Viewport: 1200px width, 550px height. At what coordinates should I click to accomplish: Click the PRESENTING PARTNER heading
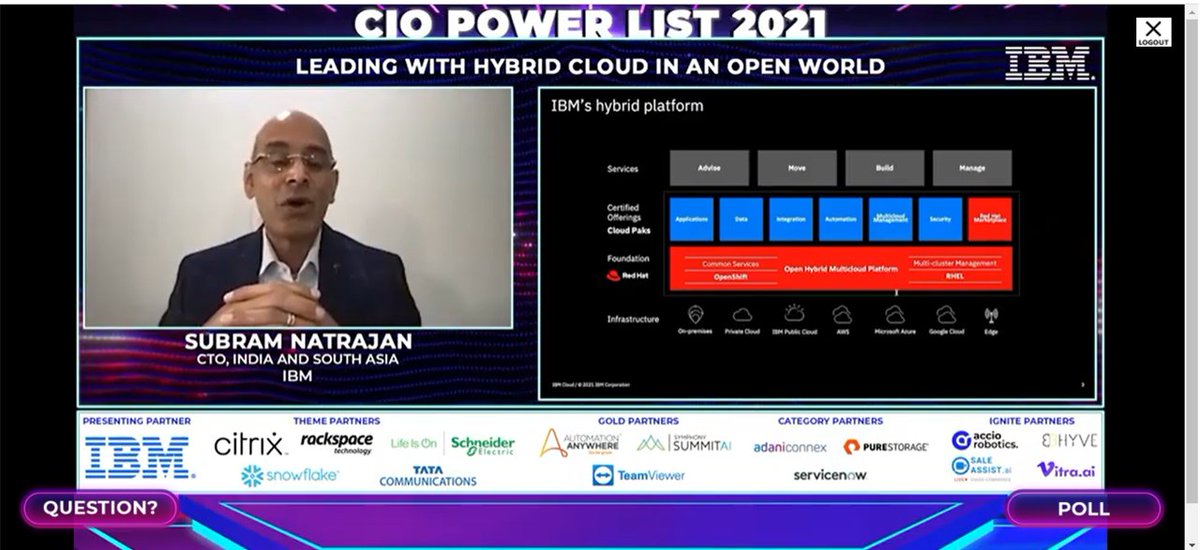(x=136, y=421)
